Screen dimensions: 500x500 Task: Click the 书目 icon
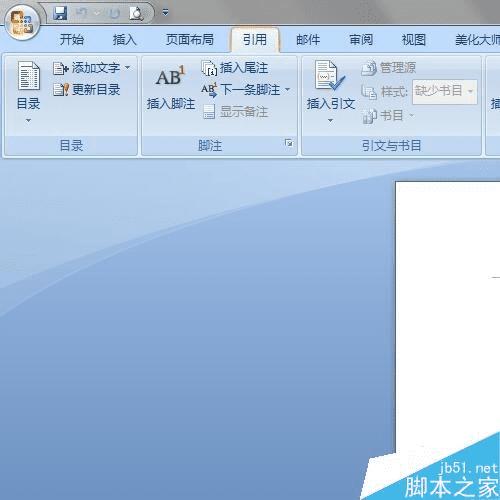[x=369, y=116]
